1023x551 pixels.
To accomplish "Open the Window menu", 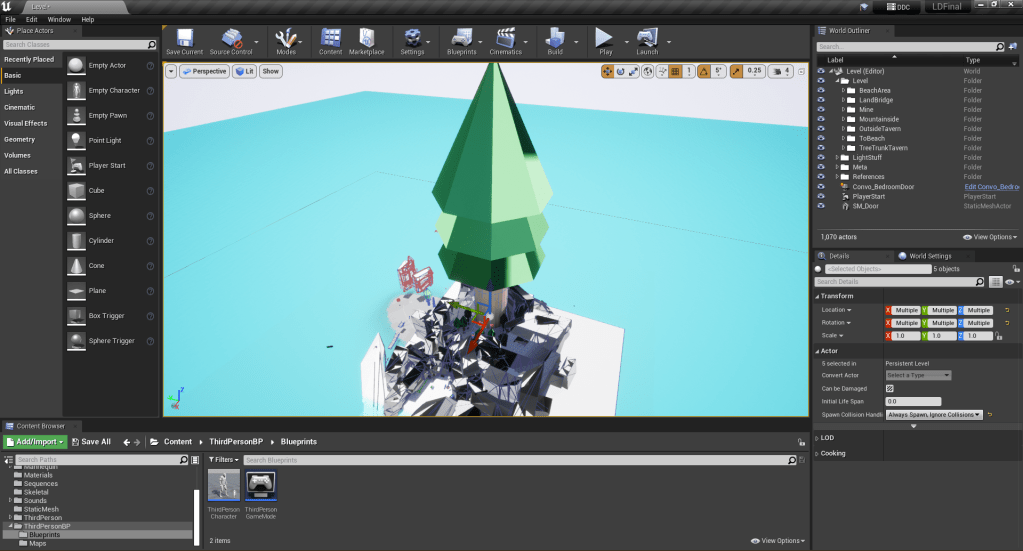I will (59, 19).
